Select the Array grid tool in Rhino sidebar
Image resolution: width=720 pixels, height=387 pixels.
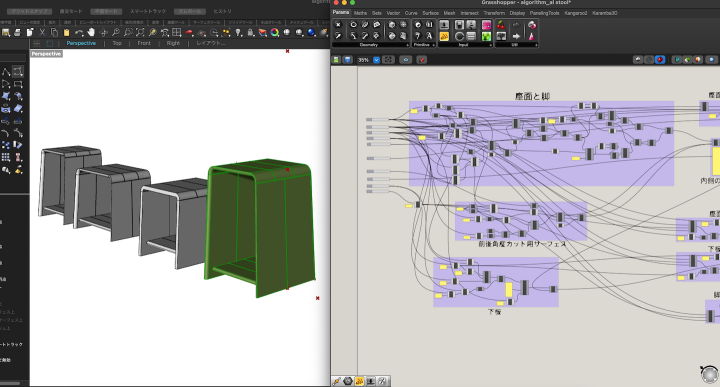point(6,157)
